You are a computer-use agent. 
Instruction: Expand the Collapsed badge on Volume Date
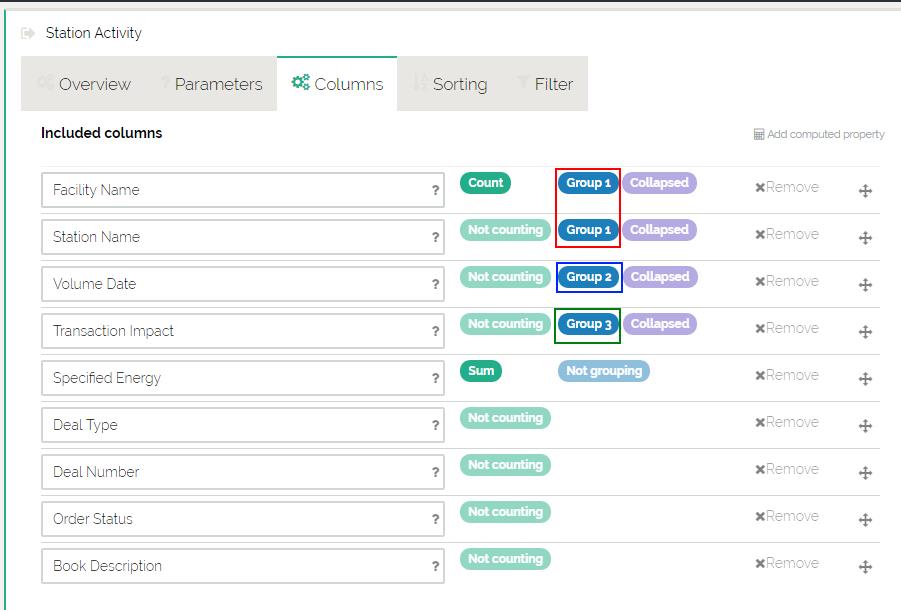tap(659, 277)
